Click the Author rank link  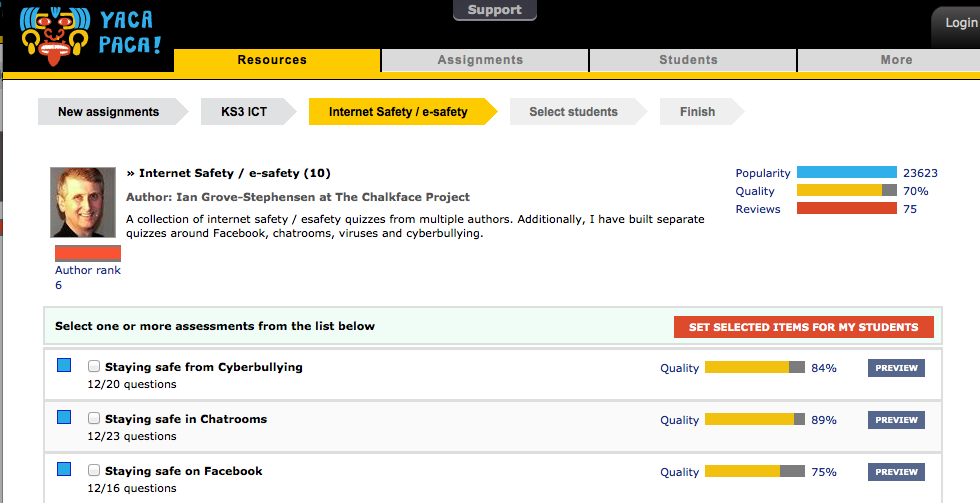tap(87, 270)
